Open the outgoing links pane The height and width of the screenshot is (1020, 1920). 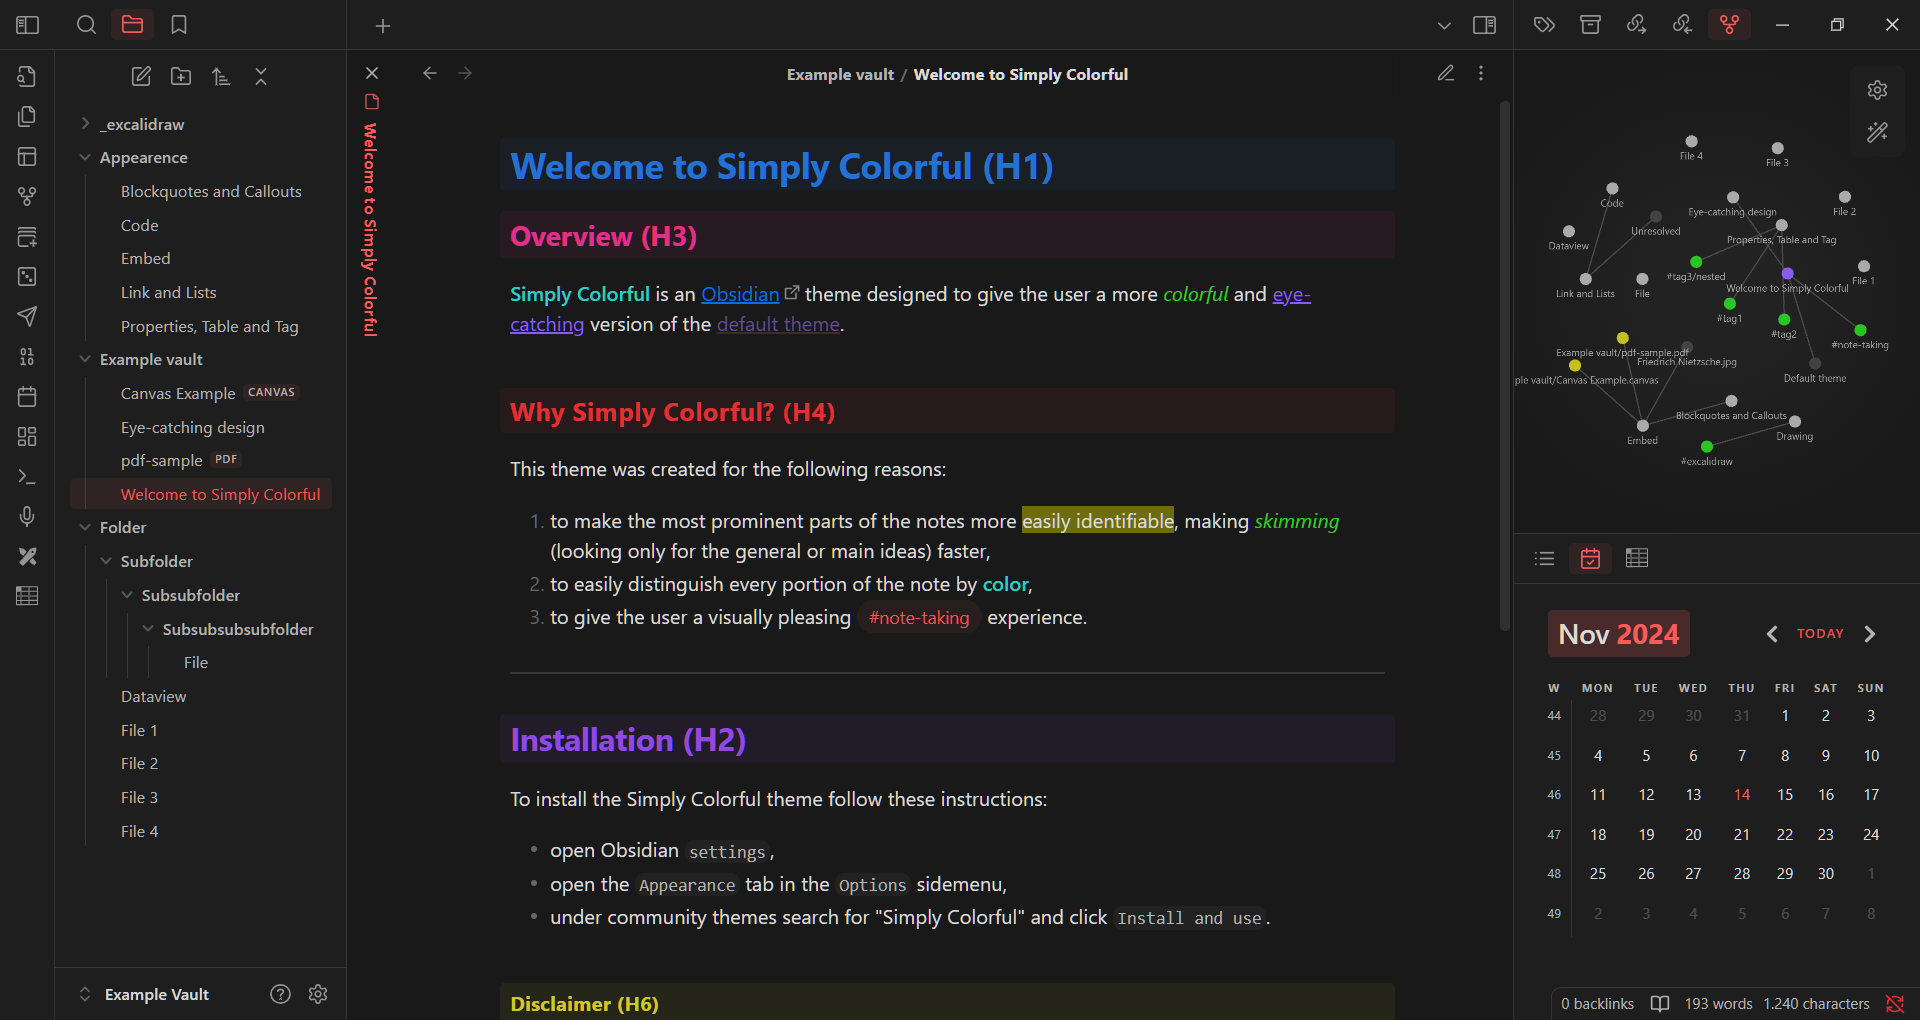(1636, 24)
